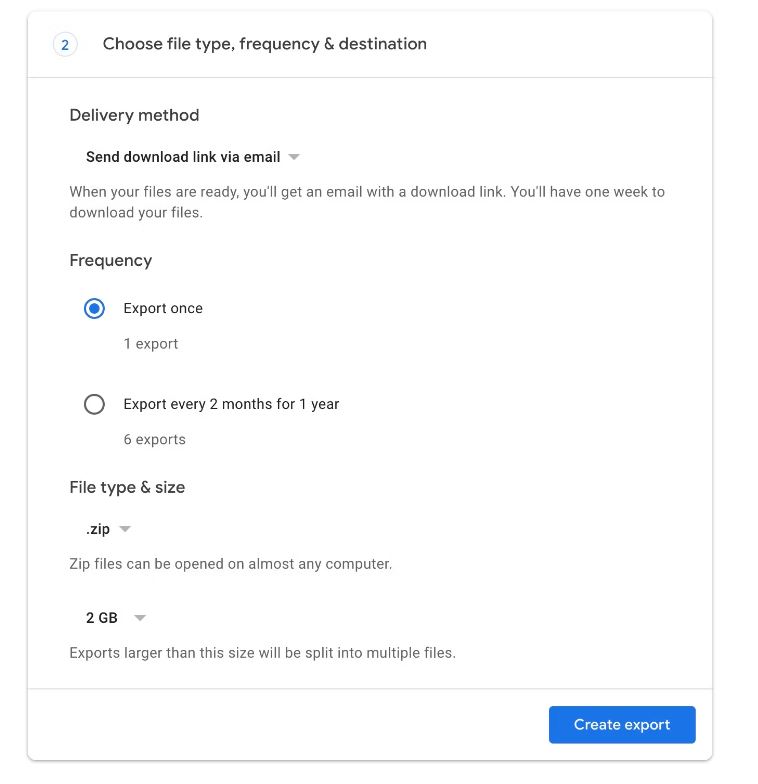Select the 'Export once' radio button
The width and height of the screenshot is (758, 784).
94,309
